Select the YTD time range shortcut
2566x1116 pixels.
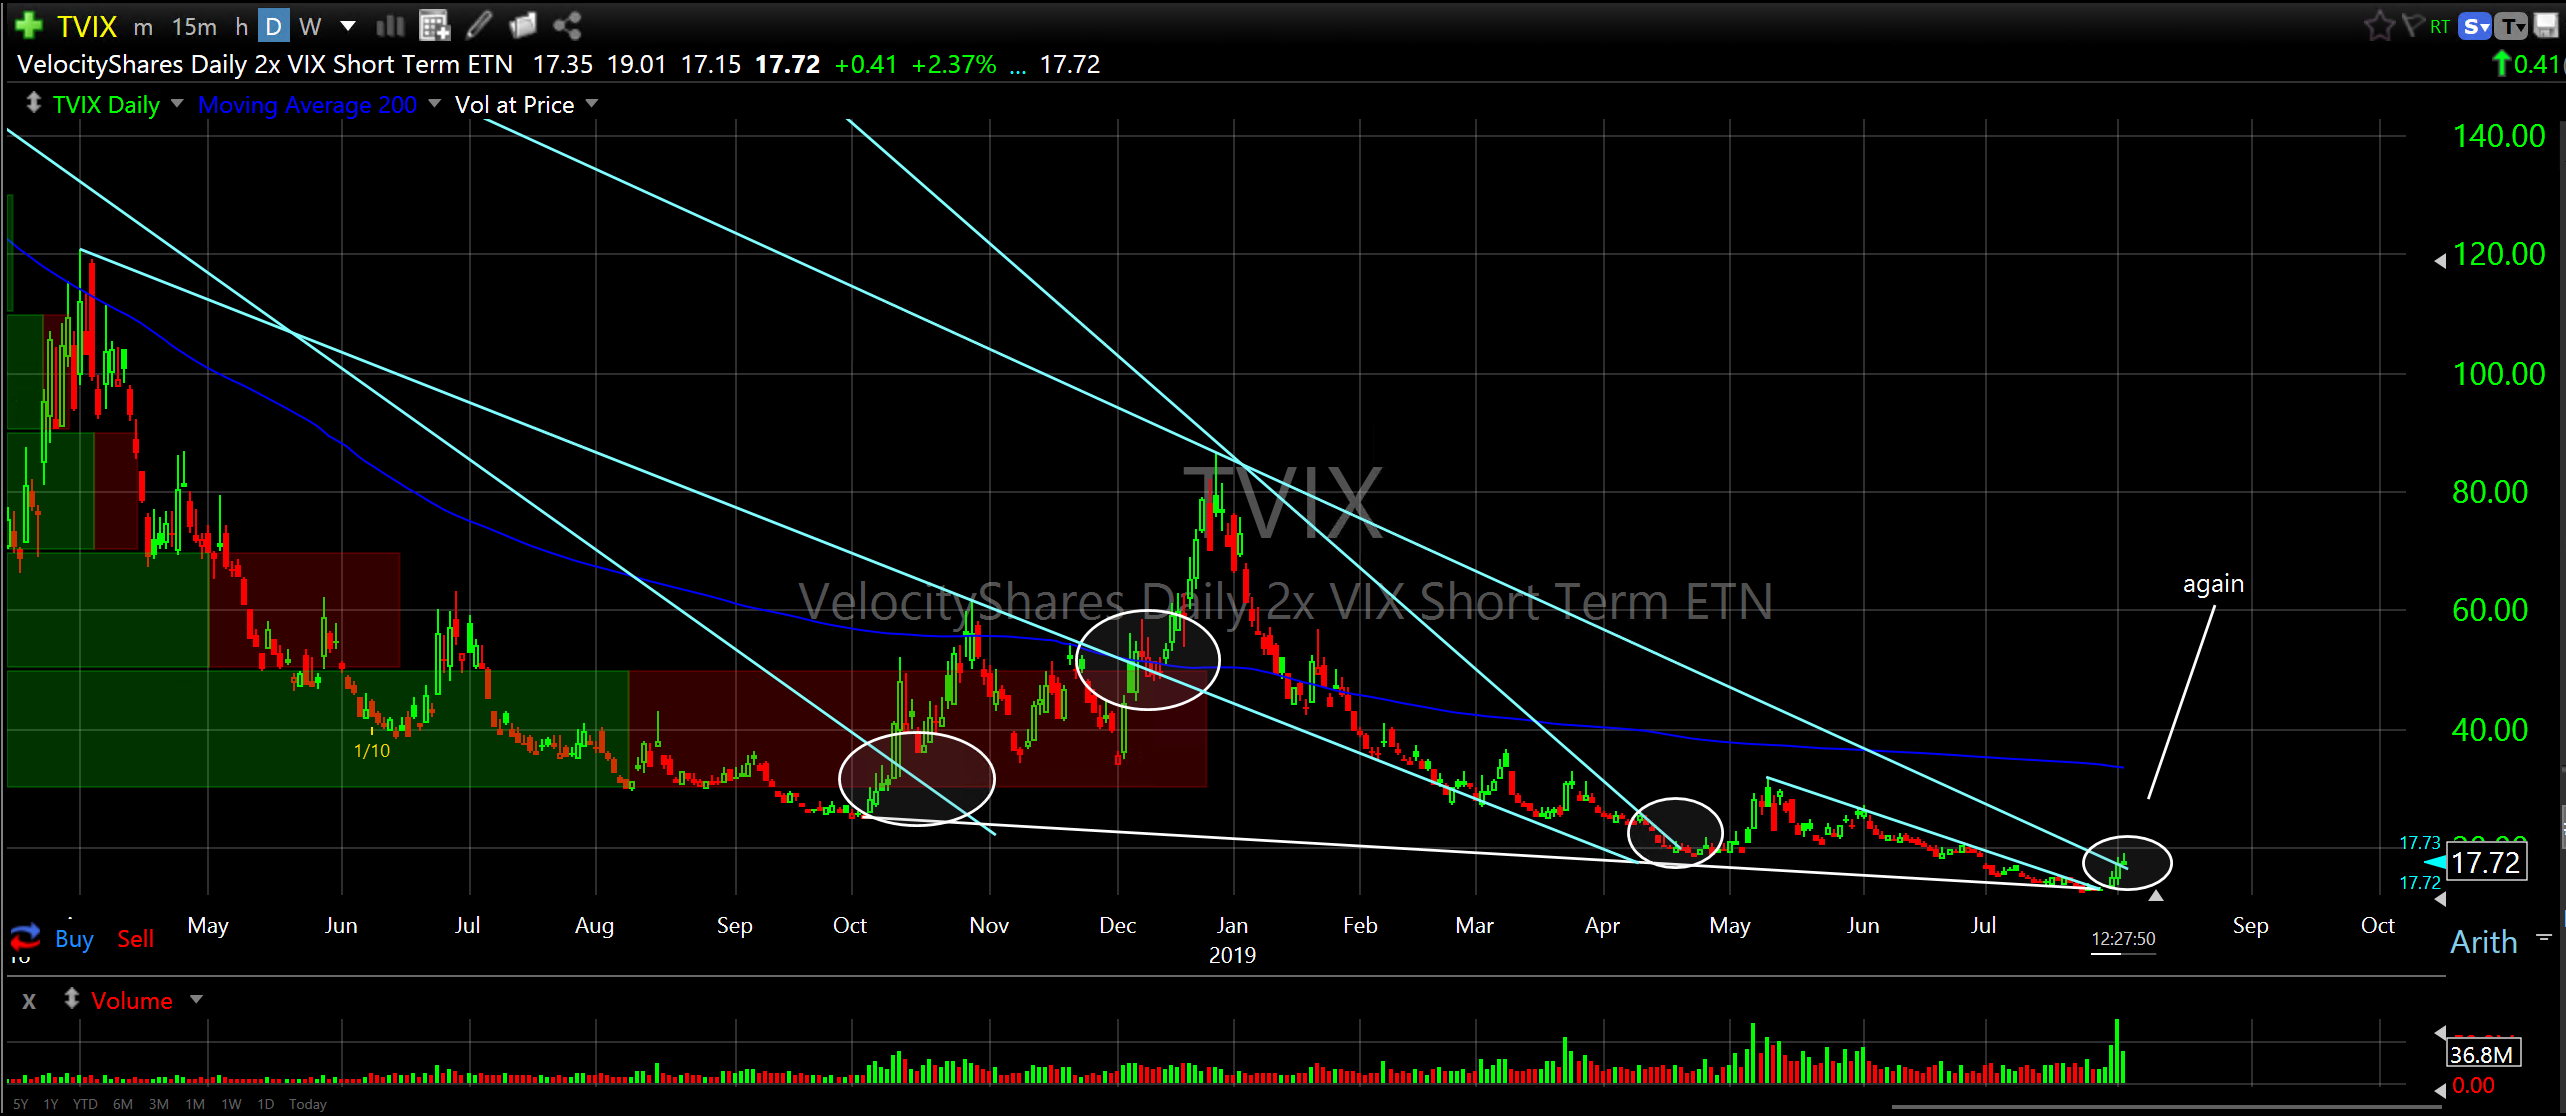tap(85, 1104)
